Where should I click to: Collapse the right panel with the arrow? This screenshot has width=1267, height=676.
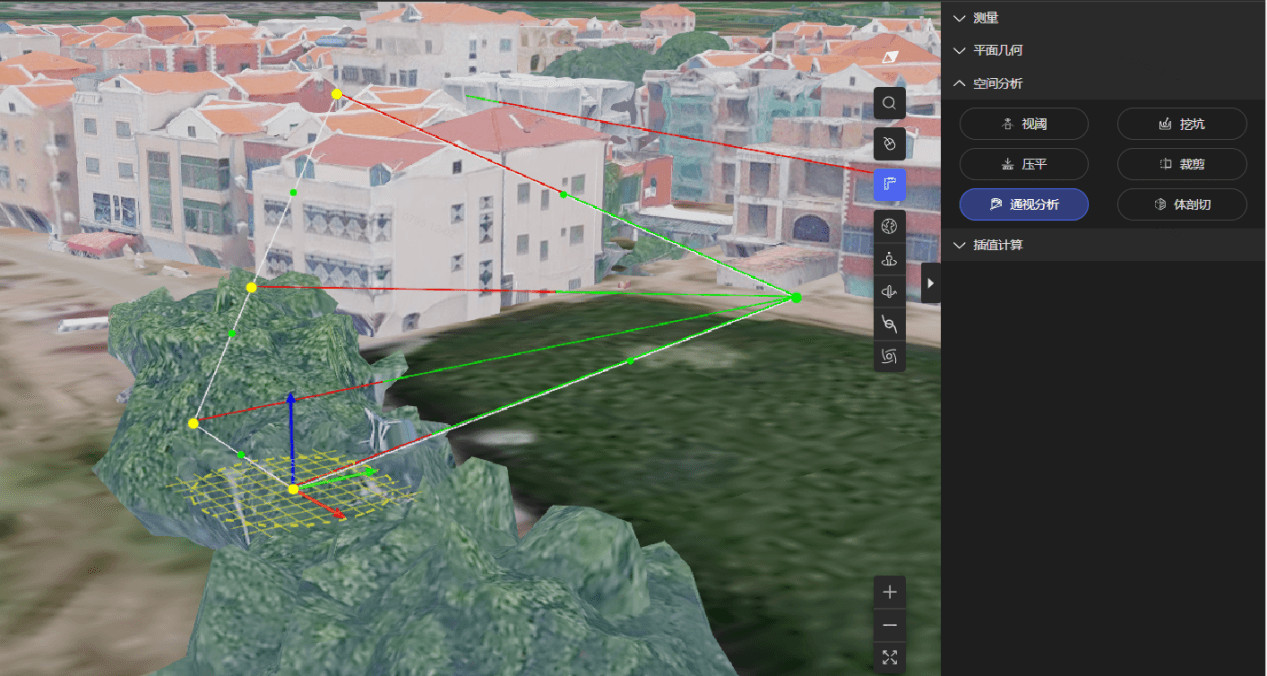[x=931, y=283]
